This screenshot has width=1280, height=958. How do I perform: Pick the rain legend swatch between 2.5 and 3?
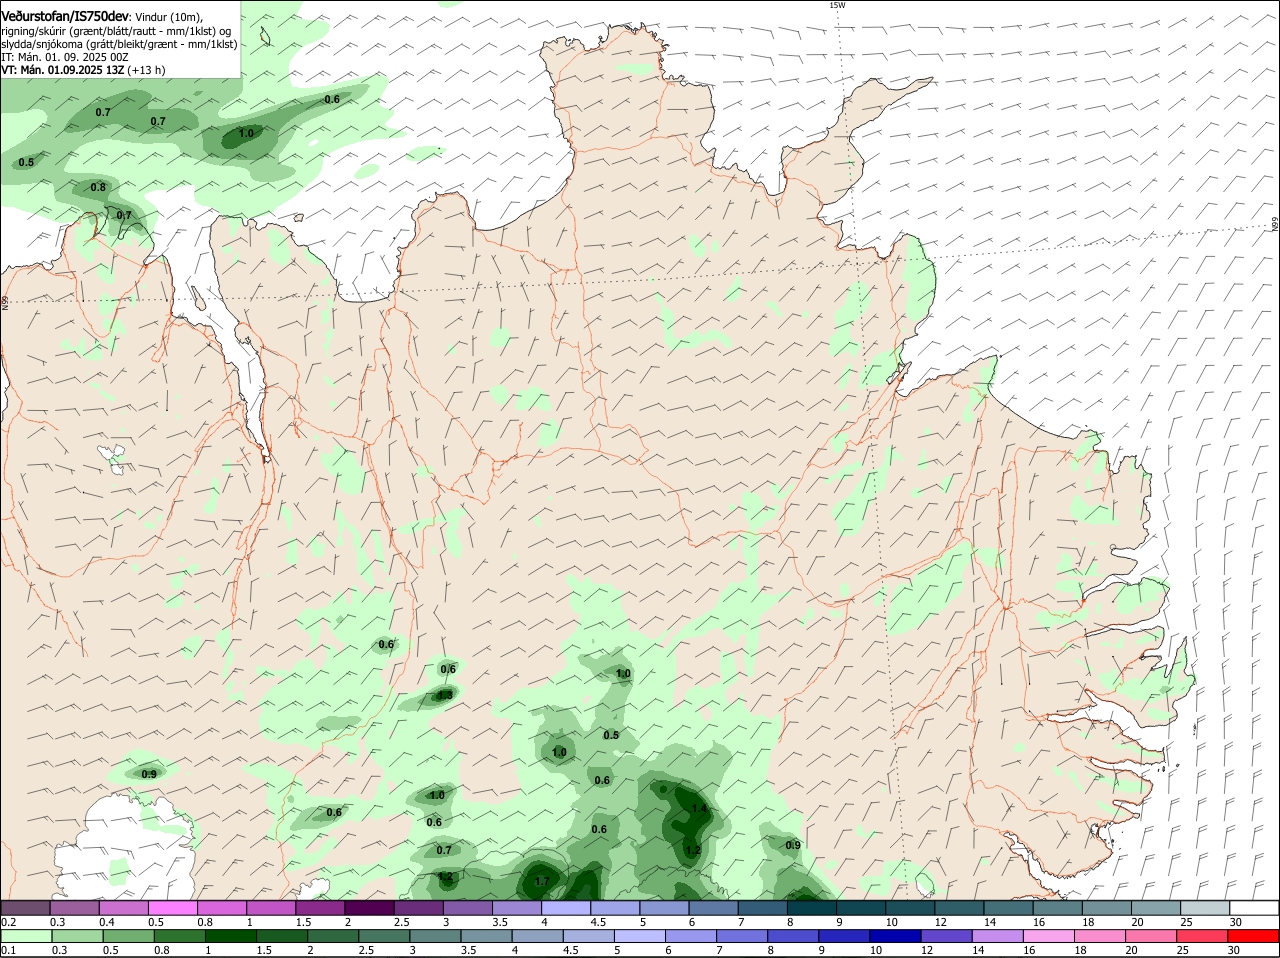point(384,936)
